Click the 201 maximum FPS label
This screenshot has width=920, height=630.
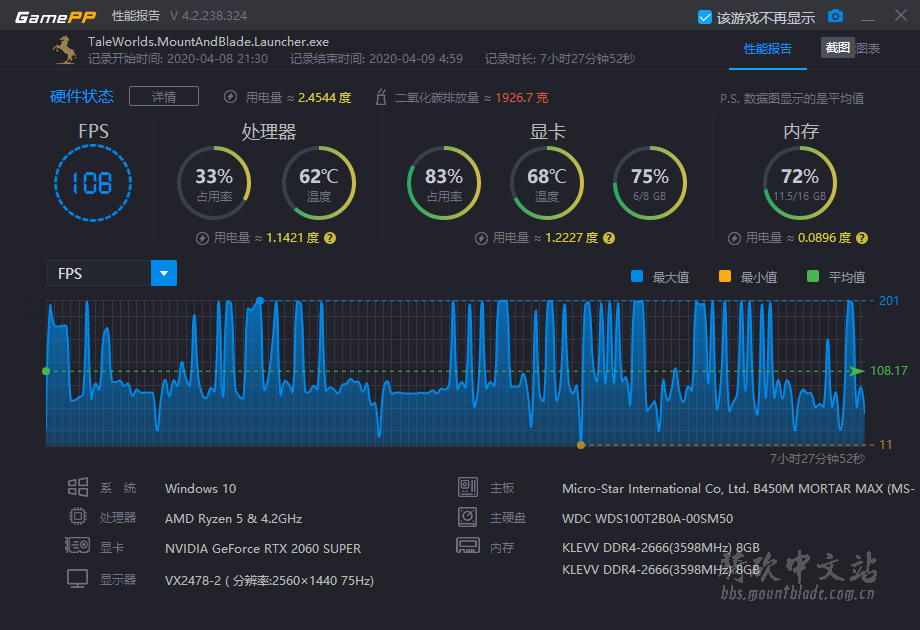[889, 300]
